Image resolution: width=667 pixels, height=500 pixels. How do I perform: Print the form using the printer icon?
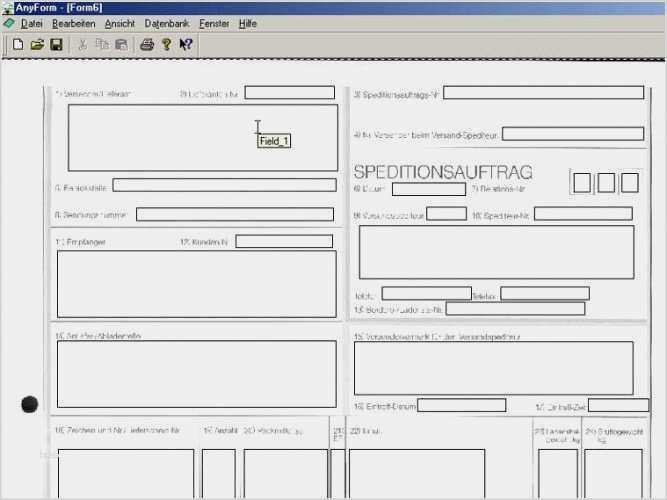pos(147,44)
